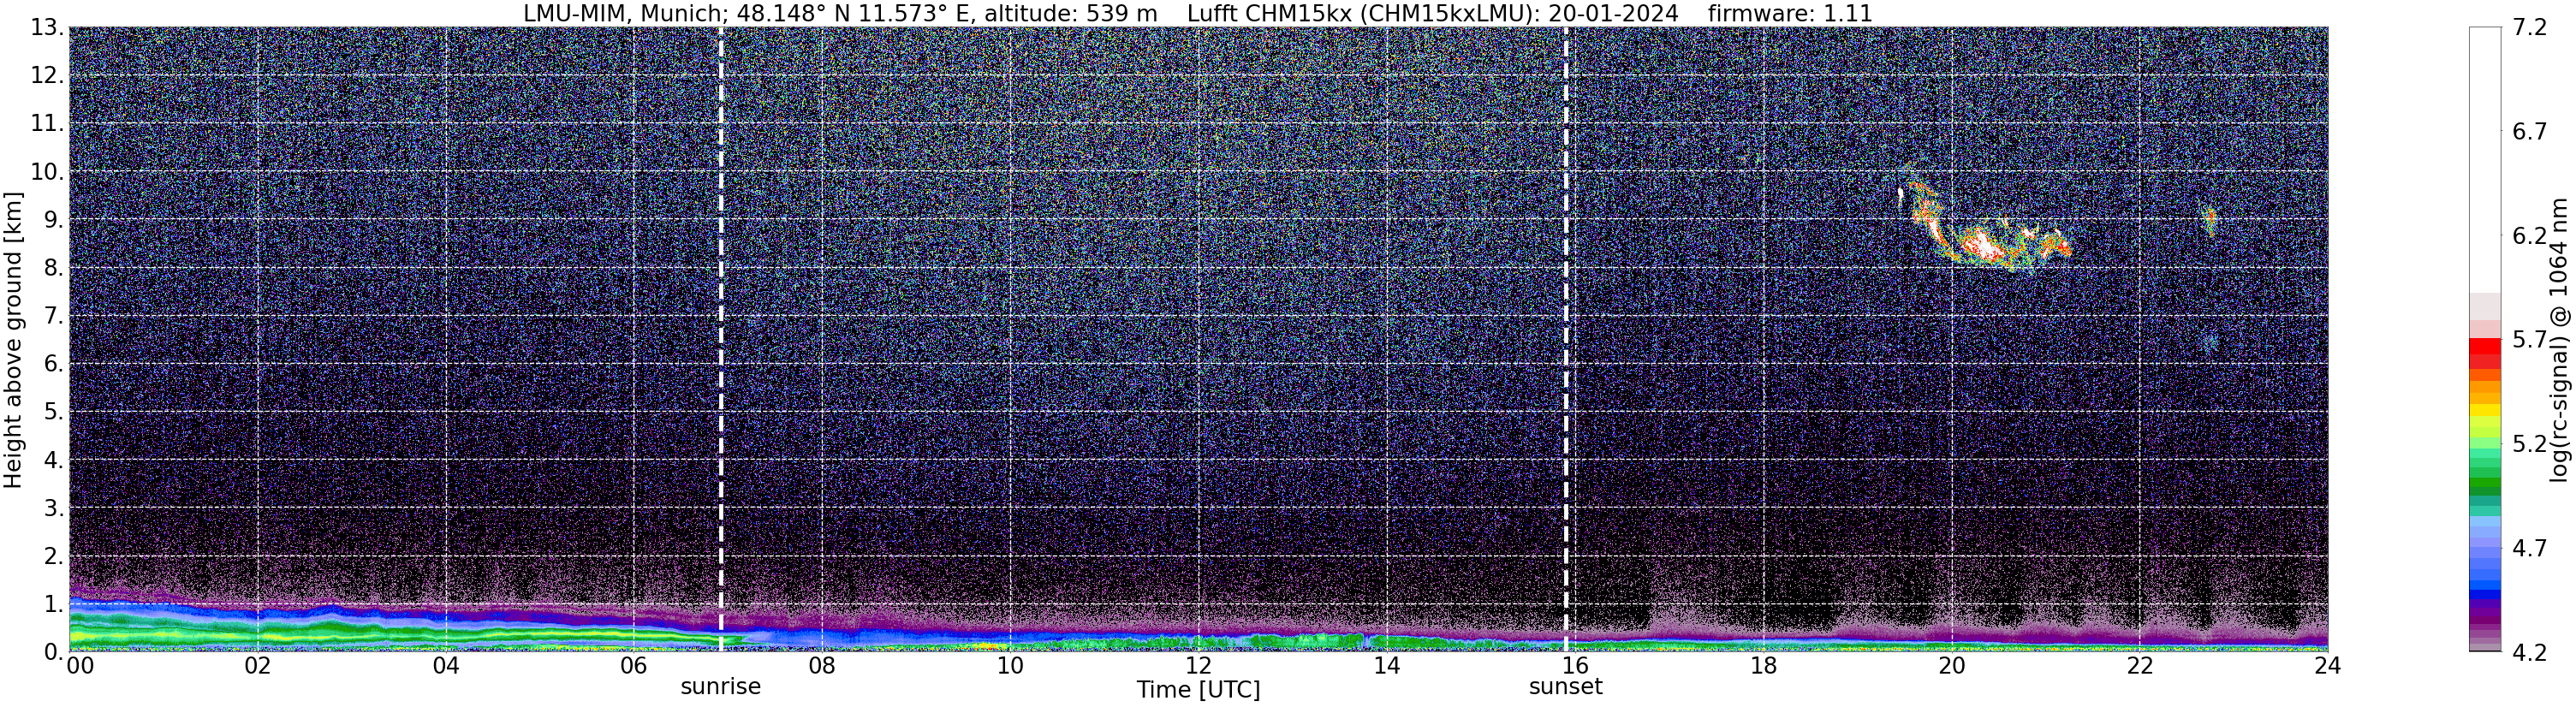Click the y-axis tick label 5.
Image resolution: width=2576 pixels, height=707 pixels.
pyautogui.click(x=54, y=411)
